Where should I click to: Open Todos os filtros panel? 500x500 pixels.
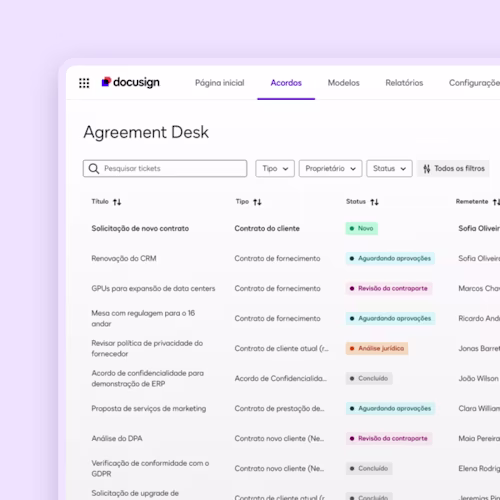click(x=453, y=169)
